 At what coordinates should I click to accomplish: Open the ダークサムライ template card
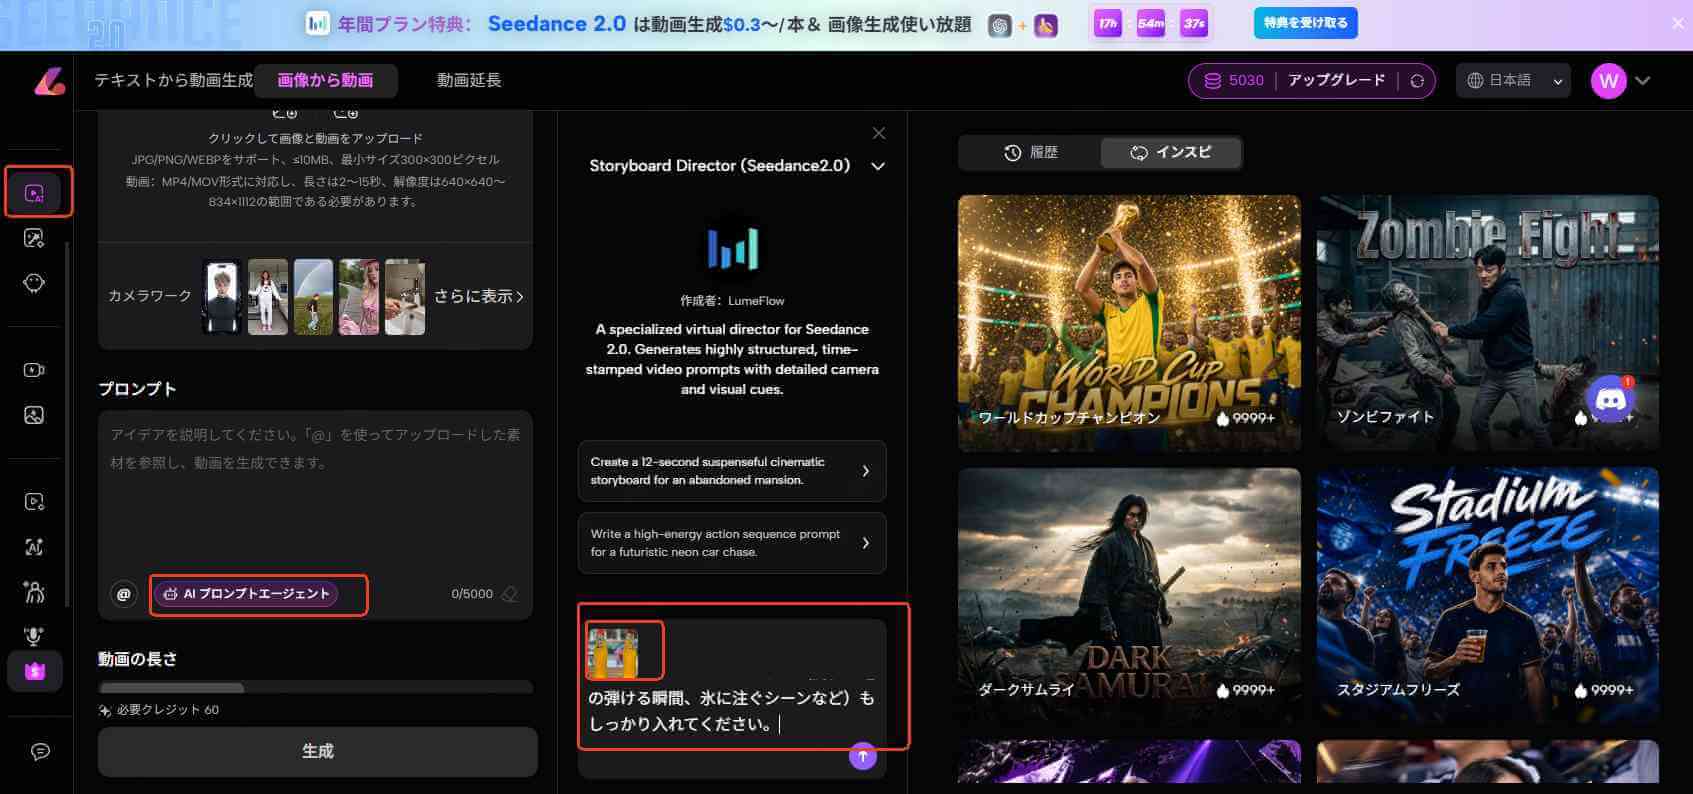click(x=1129, y=596)
